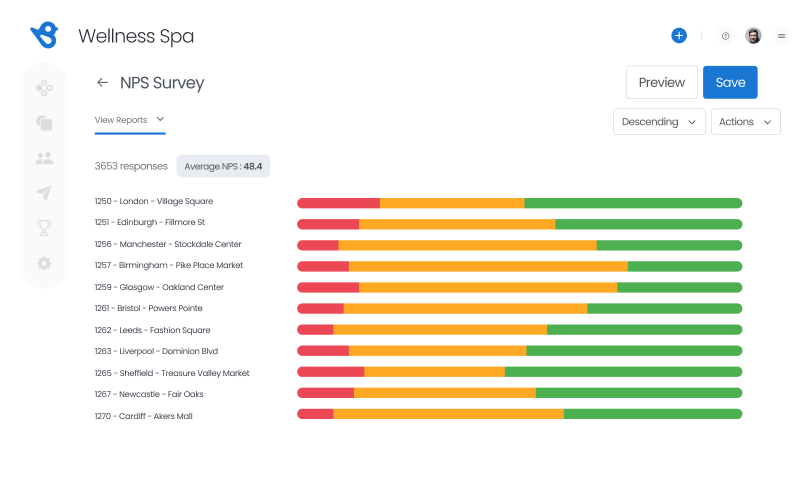
Task: Open the contacts people sidebar icon
Action: tap(44, 158)
